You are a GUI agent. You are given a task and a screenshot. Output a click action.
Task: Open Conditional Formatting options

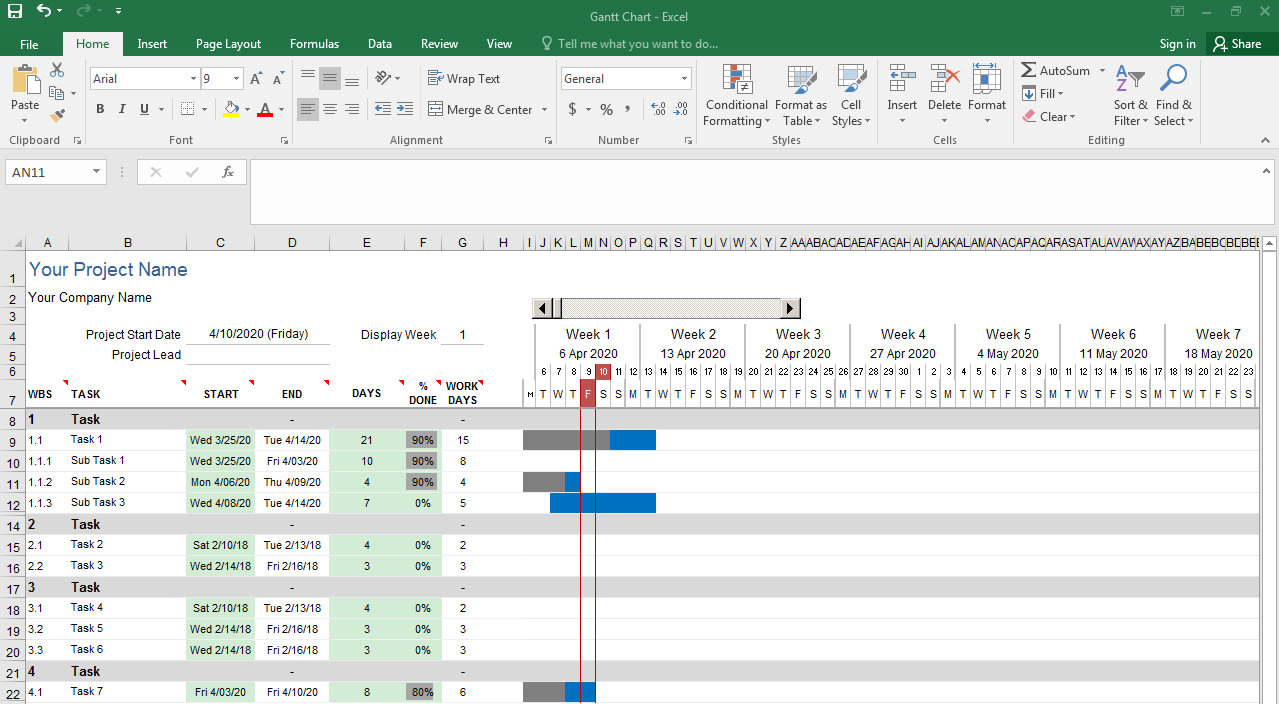(x=736, y=95)
